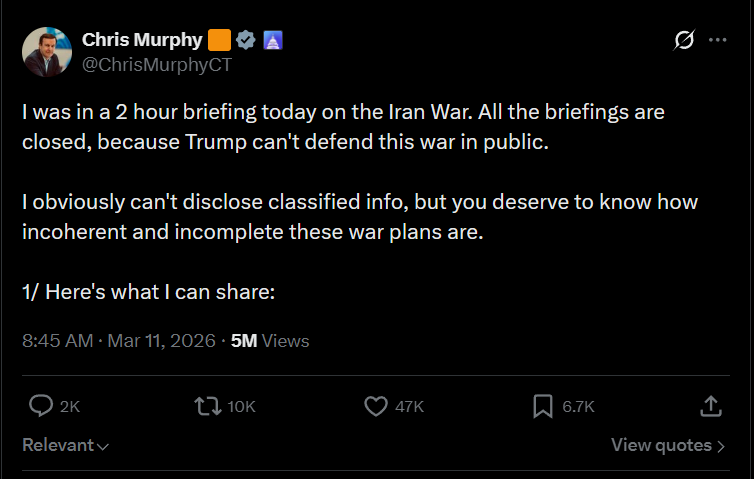Open the Chris Murphy display name link
The height and width of the screenshot is (479, 754).
pos(142,40)
